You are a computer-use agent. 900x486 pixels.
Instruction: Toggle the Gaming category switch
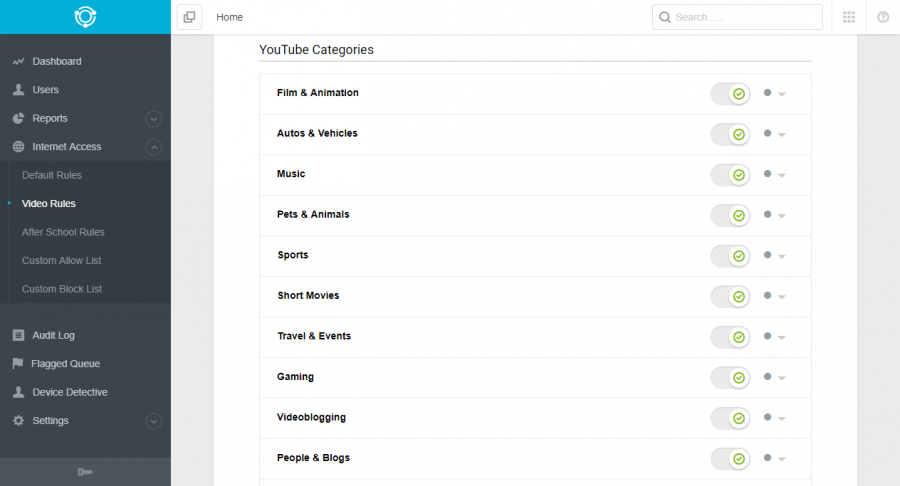[730, 378]
